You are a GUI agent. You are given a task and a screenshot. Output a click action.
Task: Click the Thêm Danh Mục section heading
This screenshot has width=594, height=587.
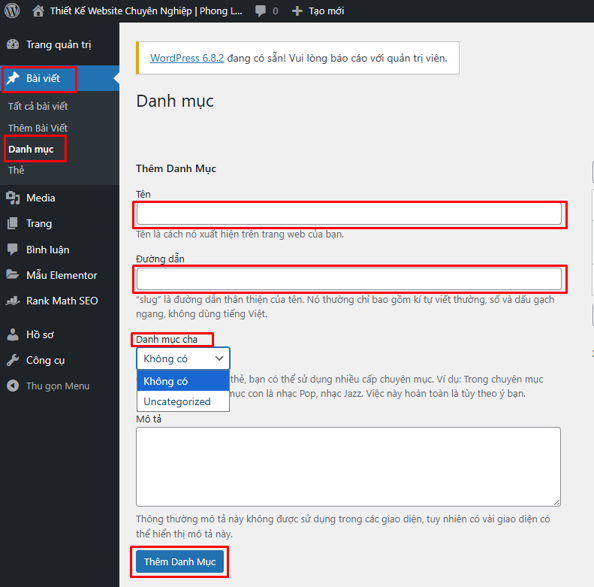tap(176, 169)
